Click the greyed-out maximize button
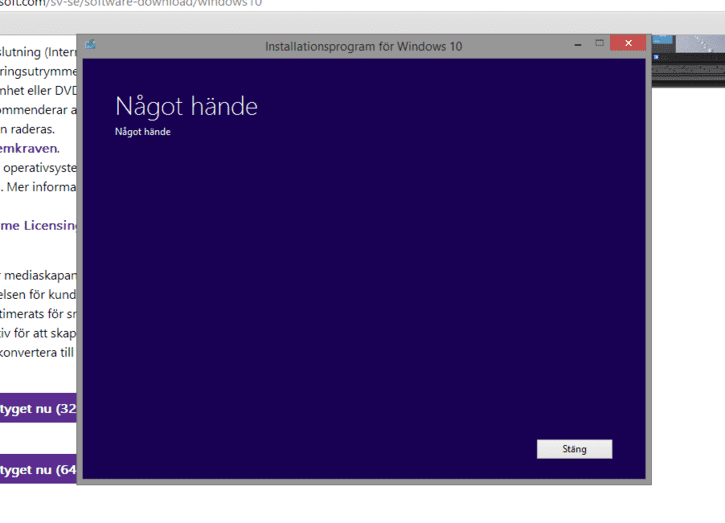This screenshot has width=725, height=523. tap(599, 44)
